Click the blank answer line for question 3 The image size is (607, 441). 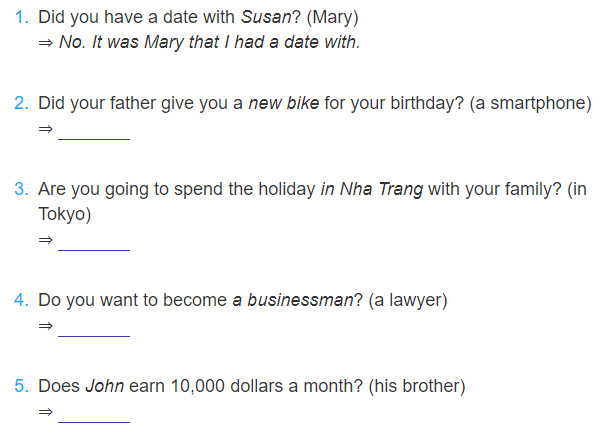click(94, 249)
